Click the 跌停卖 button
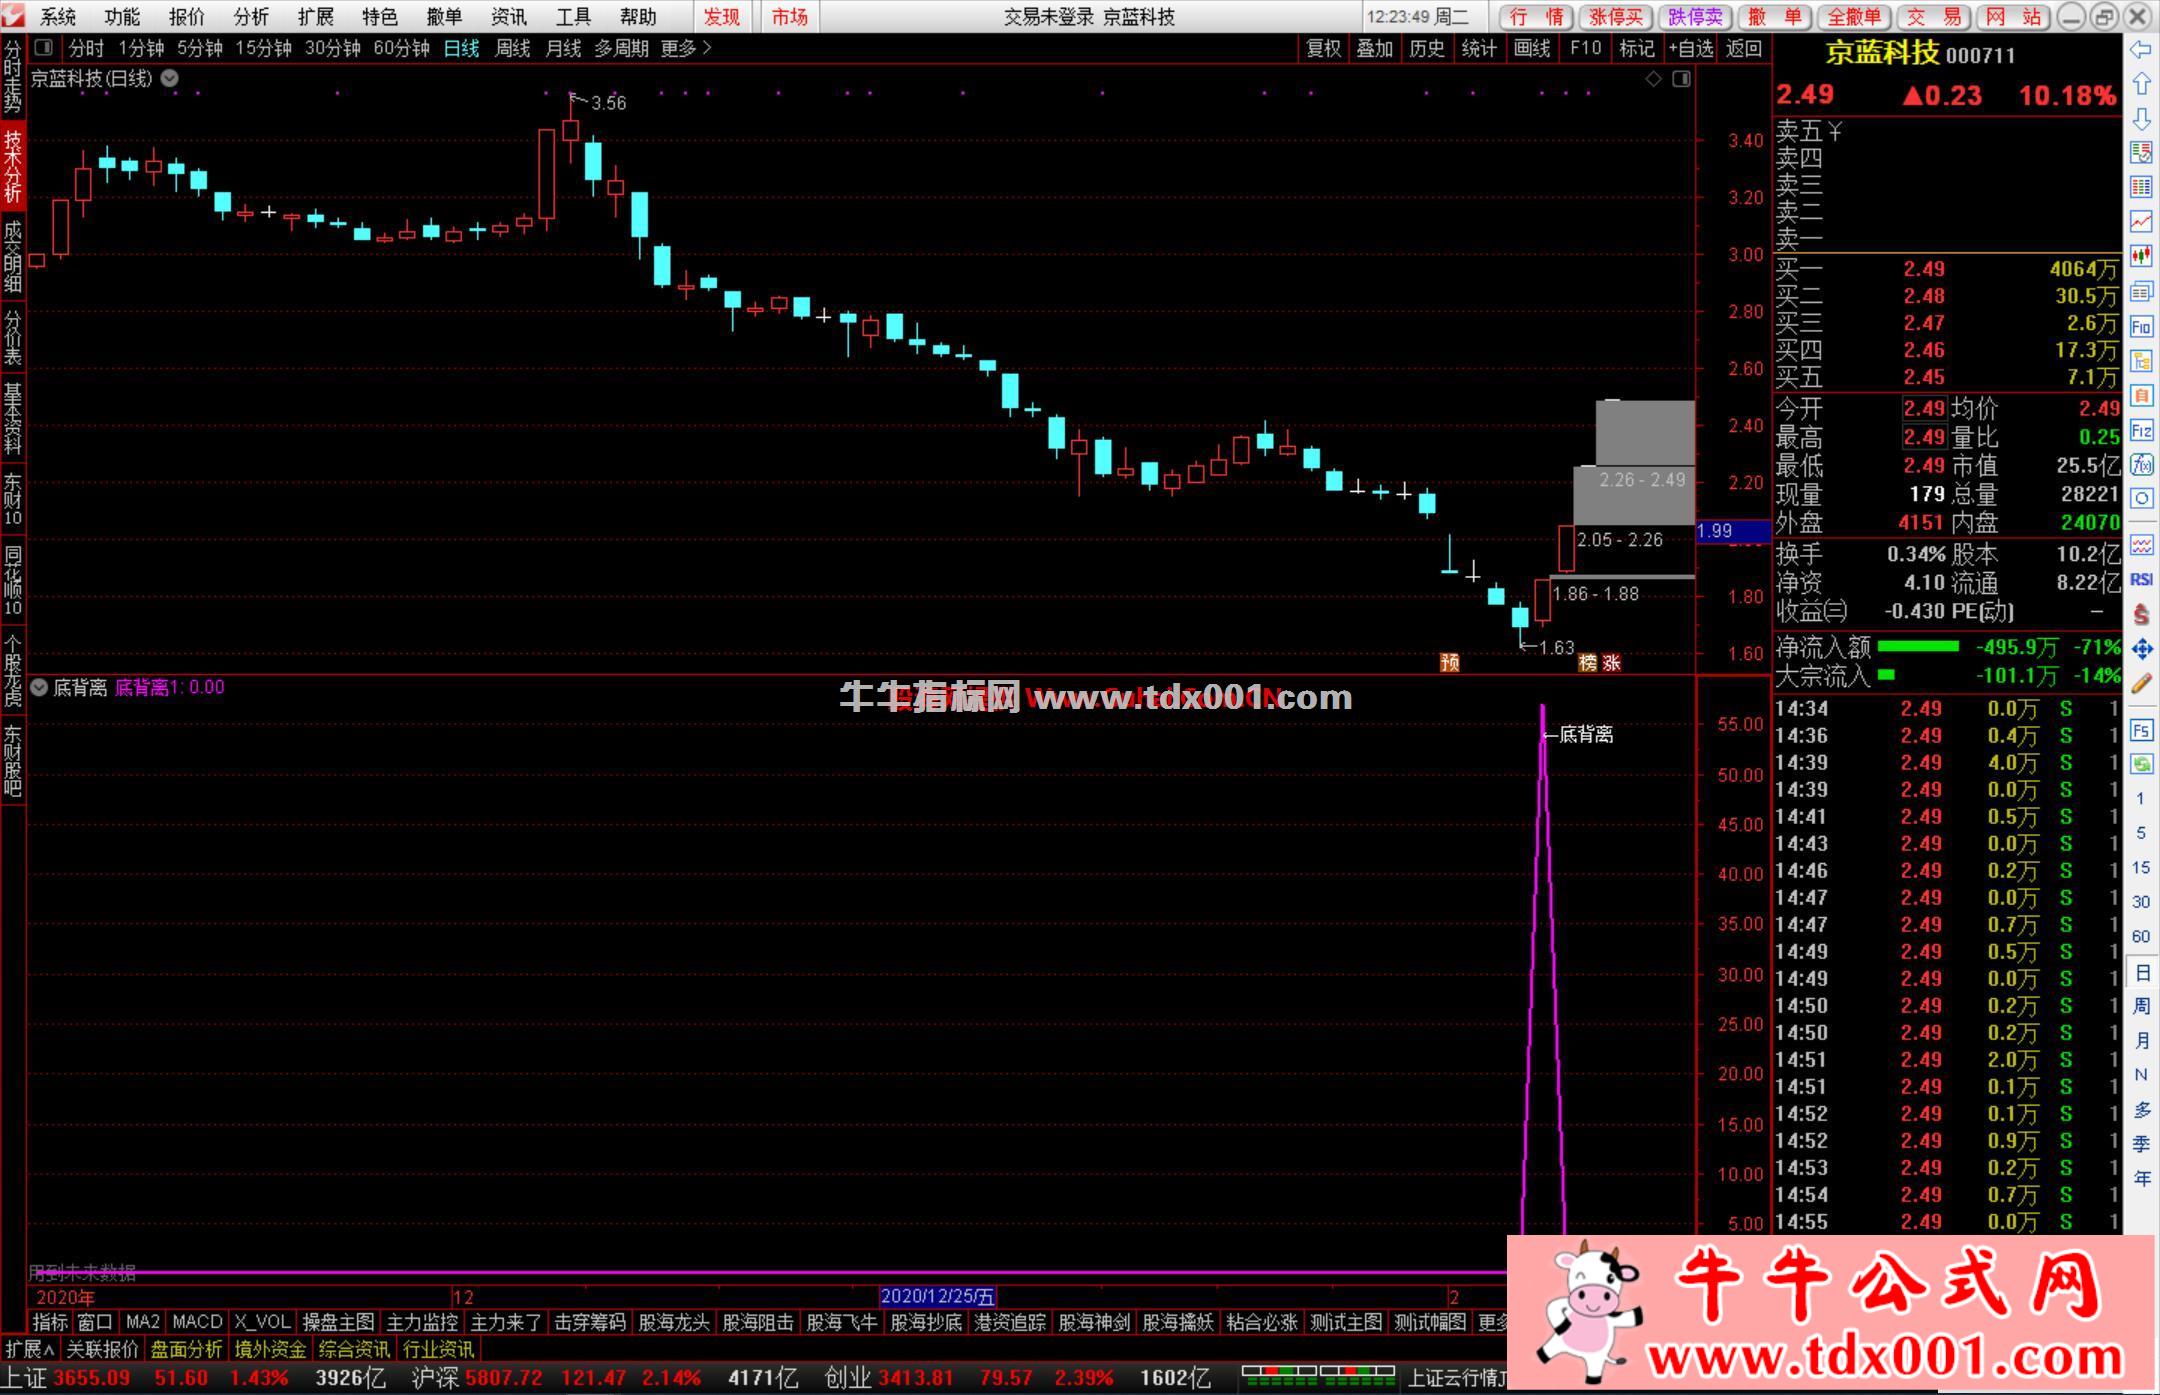This screenshot has width=2160, height=1395. pos(1695,17)
